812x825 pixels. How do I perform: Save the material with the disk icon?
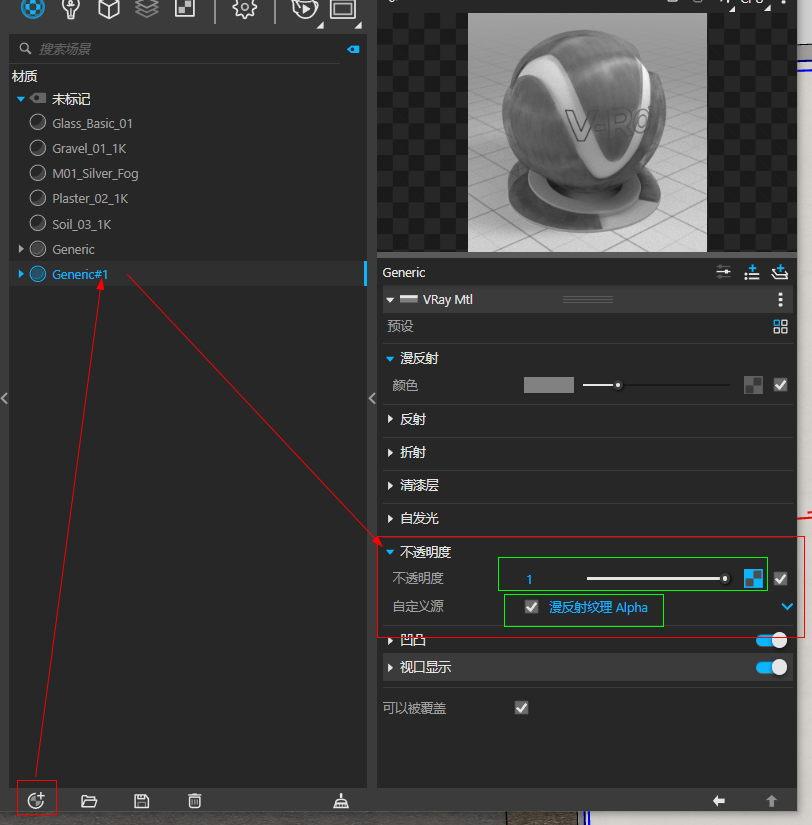141,800
